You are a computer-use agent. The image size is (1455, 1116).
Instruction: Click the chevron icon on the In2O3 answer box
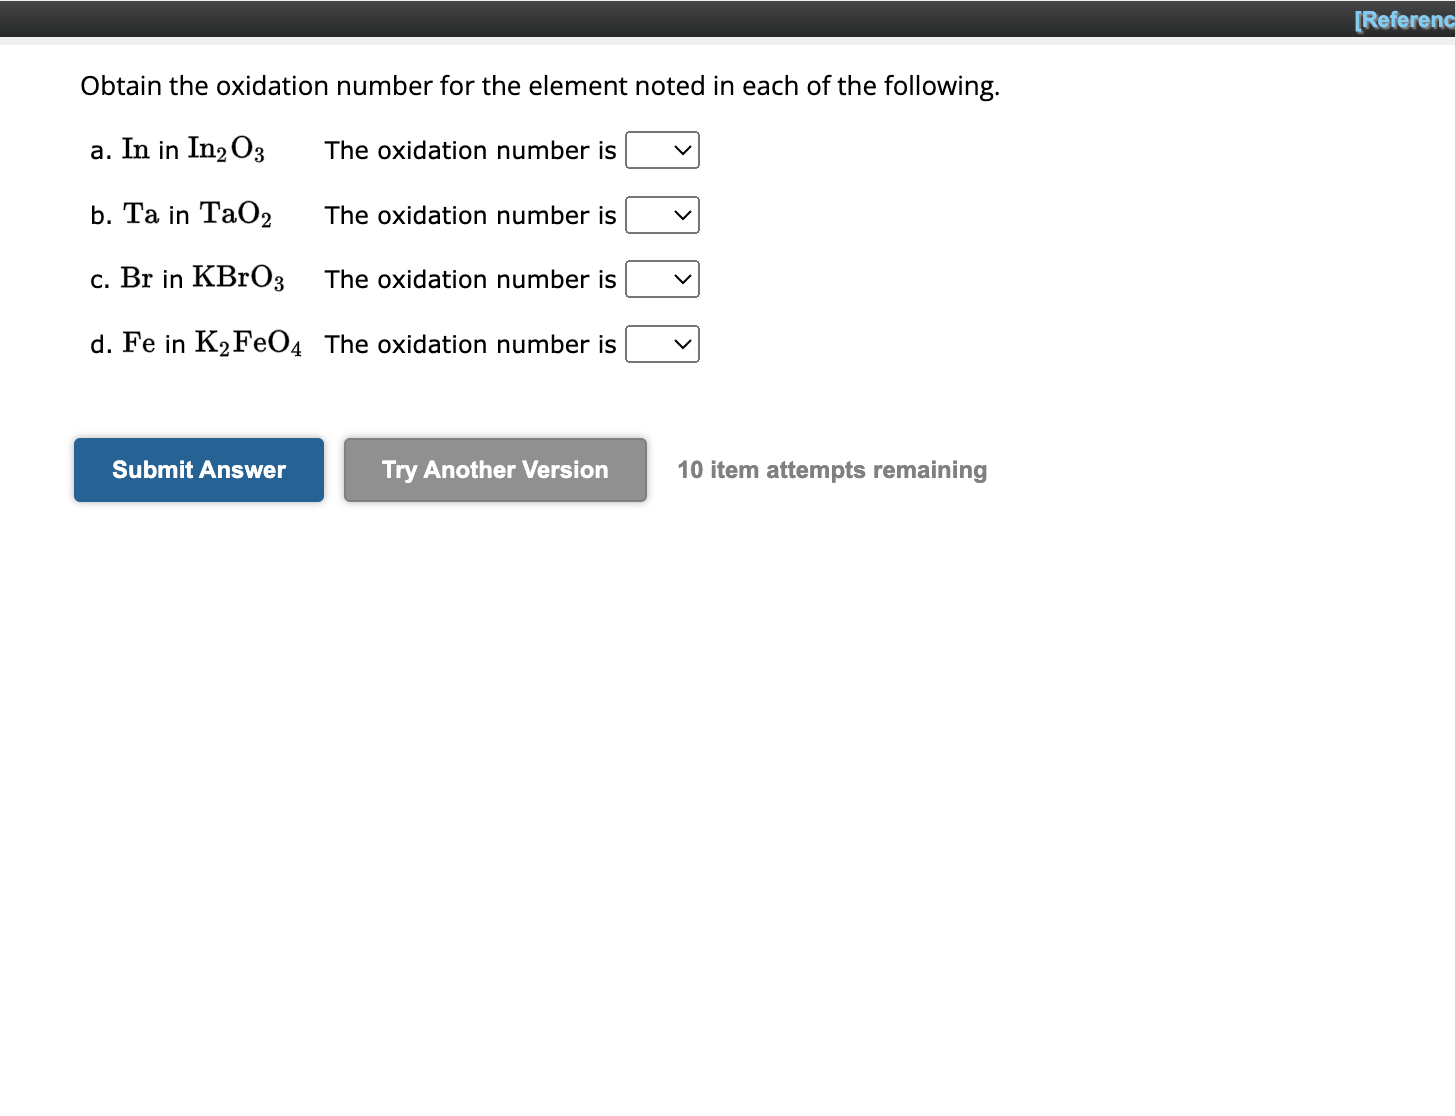pyautogui.click(x=682, y=150)
